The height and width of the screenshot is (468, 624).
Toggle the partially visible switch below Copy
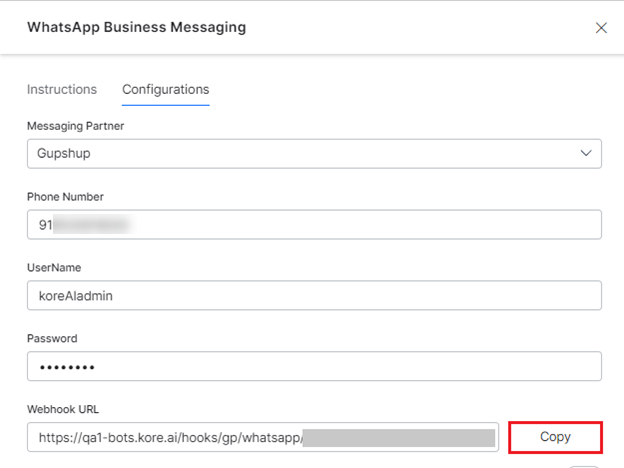[584, 465]
